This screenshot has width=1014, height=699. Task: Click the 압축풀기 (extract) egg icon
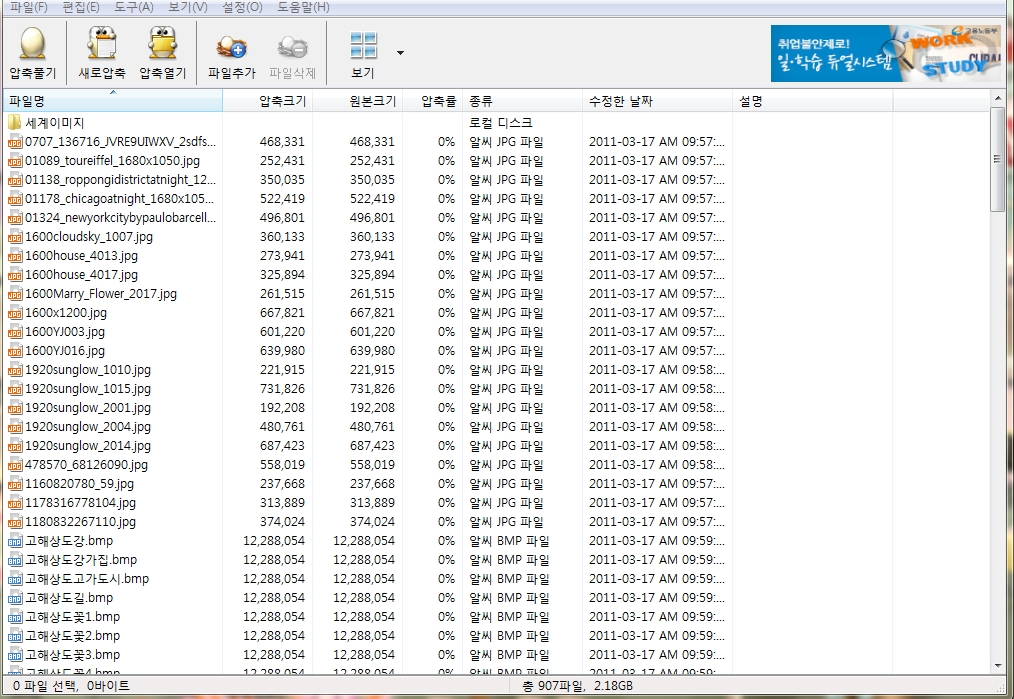[32, 45]
